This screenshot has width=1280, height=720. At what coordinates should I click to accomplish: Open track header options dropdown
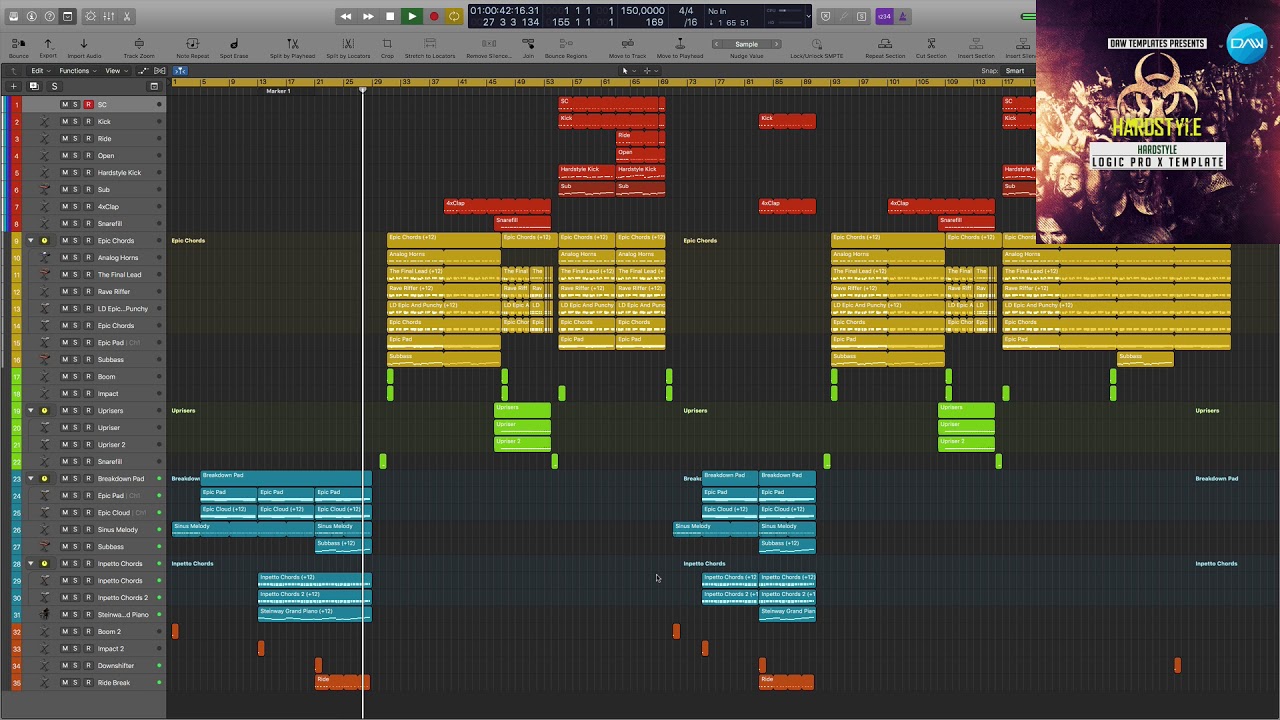[154, 87]
